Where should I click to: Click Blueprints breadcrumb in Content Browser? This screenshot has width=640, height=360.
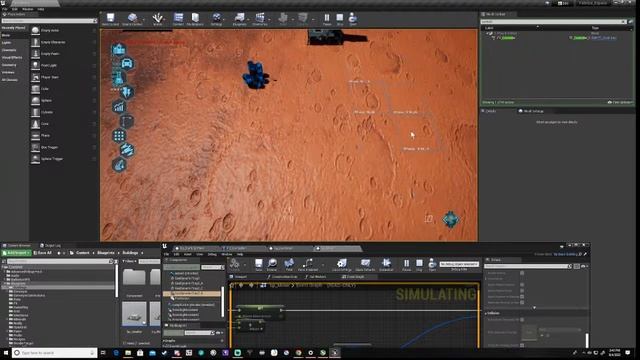(106, 253)
